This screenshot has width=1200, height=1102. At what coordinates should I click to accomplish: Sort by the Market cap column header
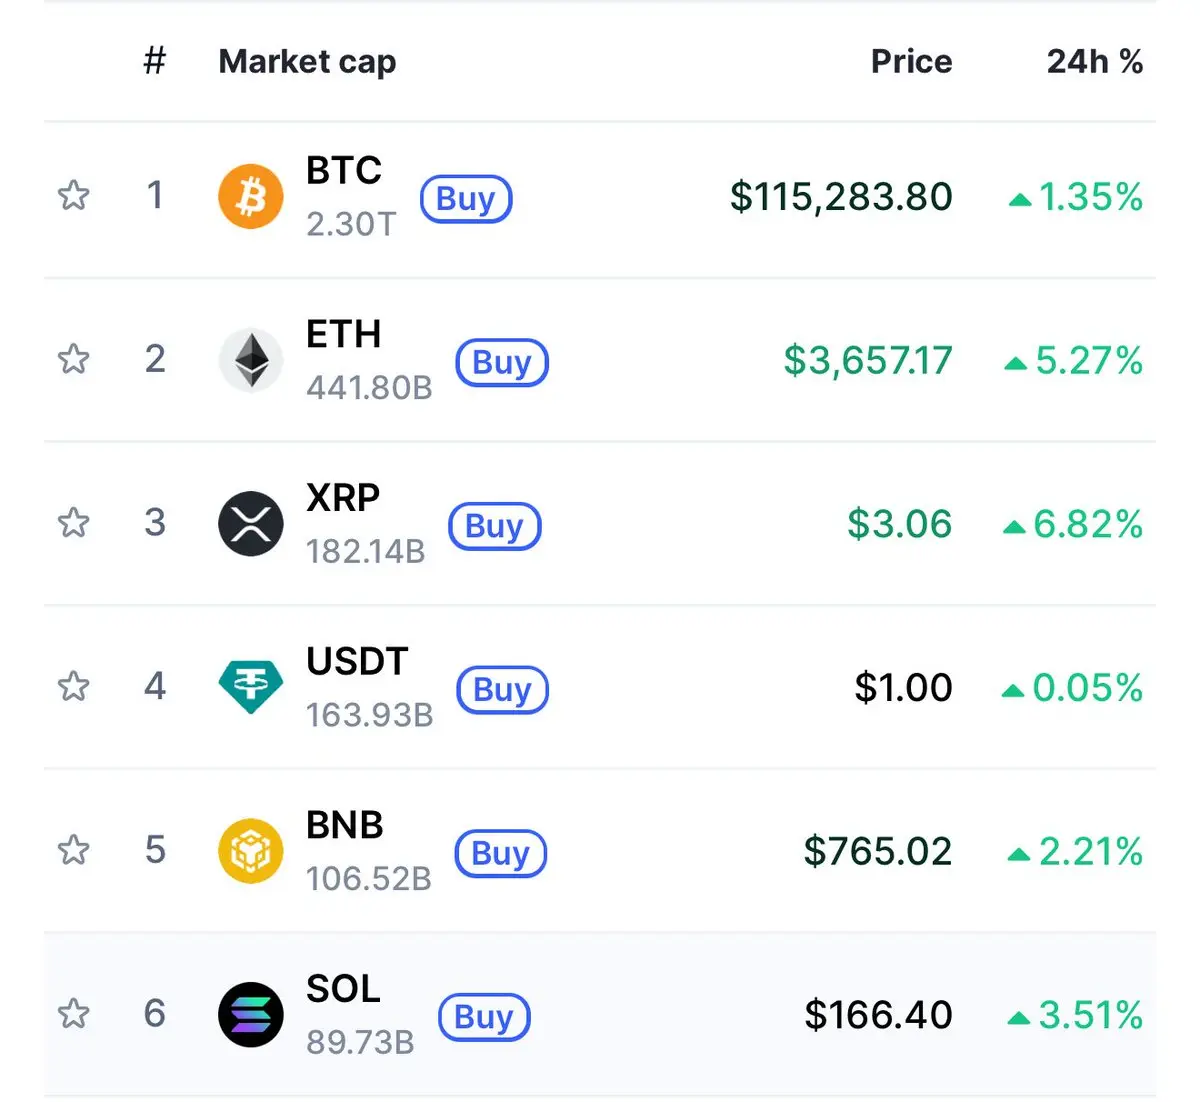pyautogui.click(x=307, y=62)
